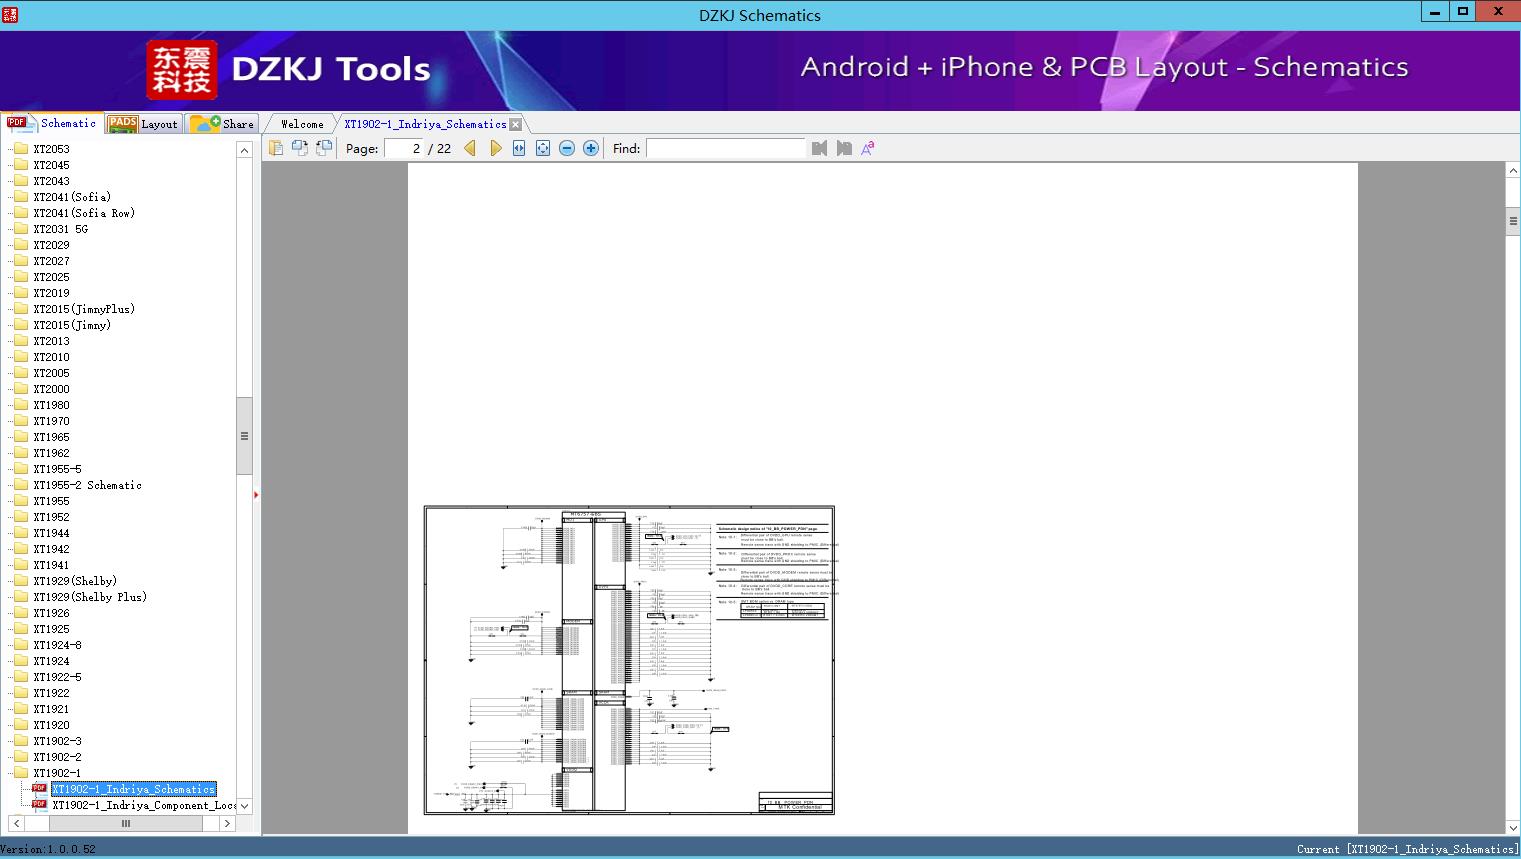Toggle the match case search icon
The height and width of the screenshot is (859, 1521).
tap(868, 148)
